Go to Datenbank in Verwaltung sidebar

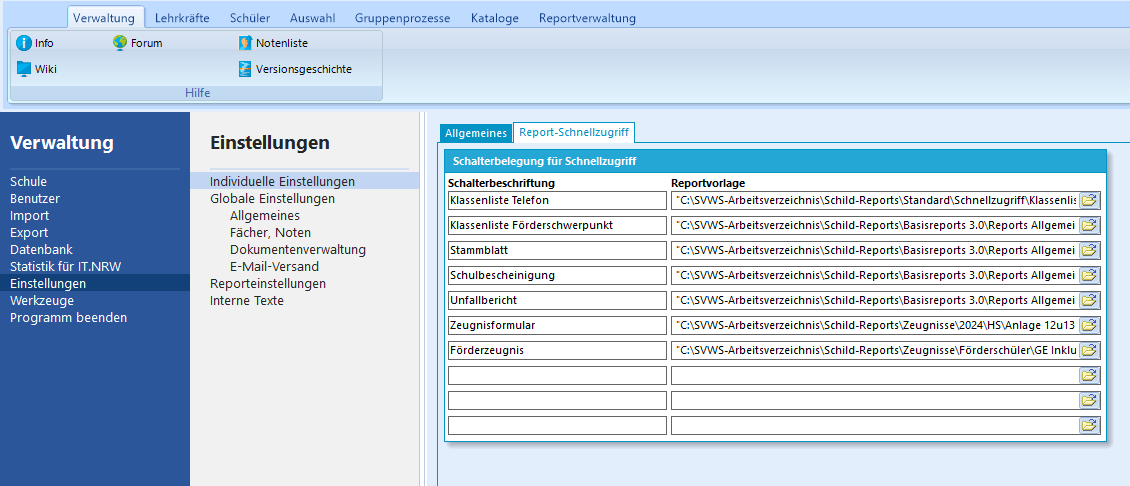pyautogui.click(x=42, y=249)
